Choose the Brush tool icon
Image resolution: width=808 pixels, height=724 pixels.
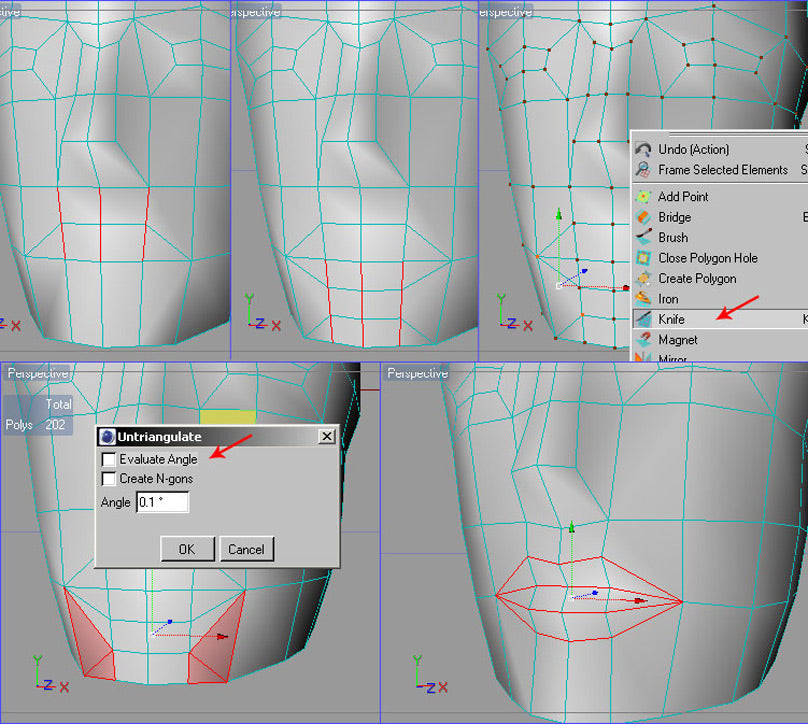[643, 238]
